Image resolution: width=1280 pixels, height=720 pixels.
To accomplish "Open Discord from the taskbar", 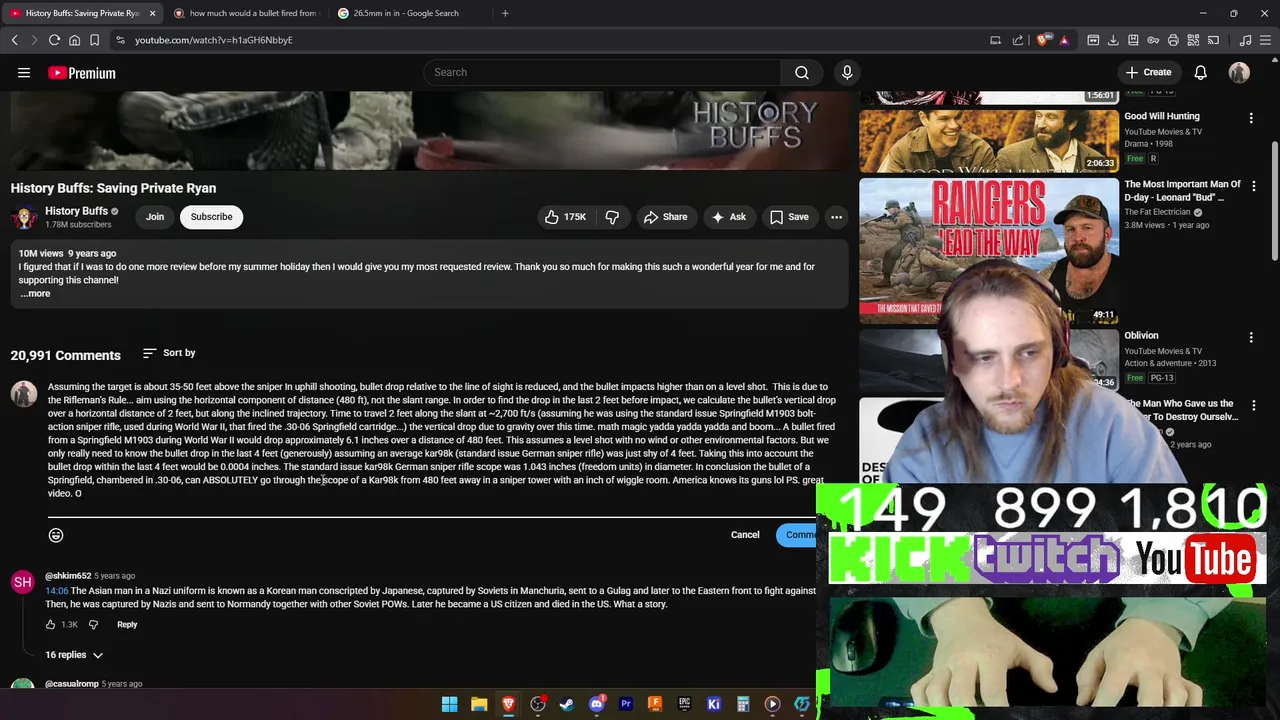I will [597, 704].
